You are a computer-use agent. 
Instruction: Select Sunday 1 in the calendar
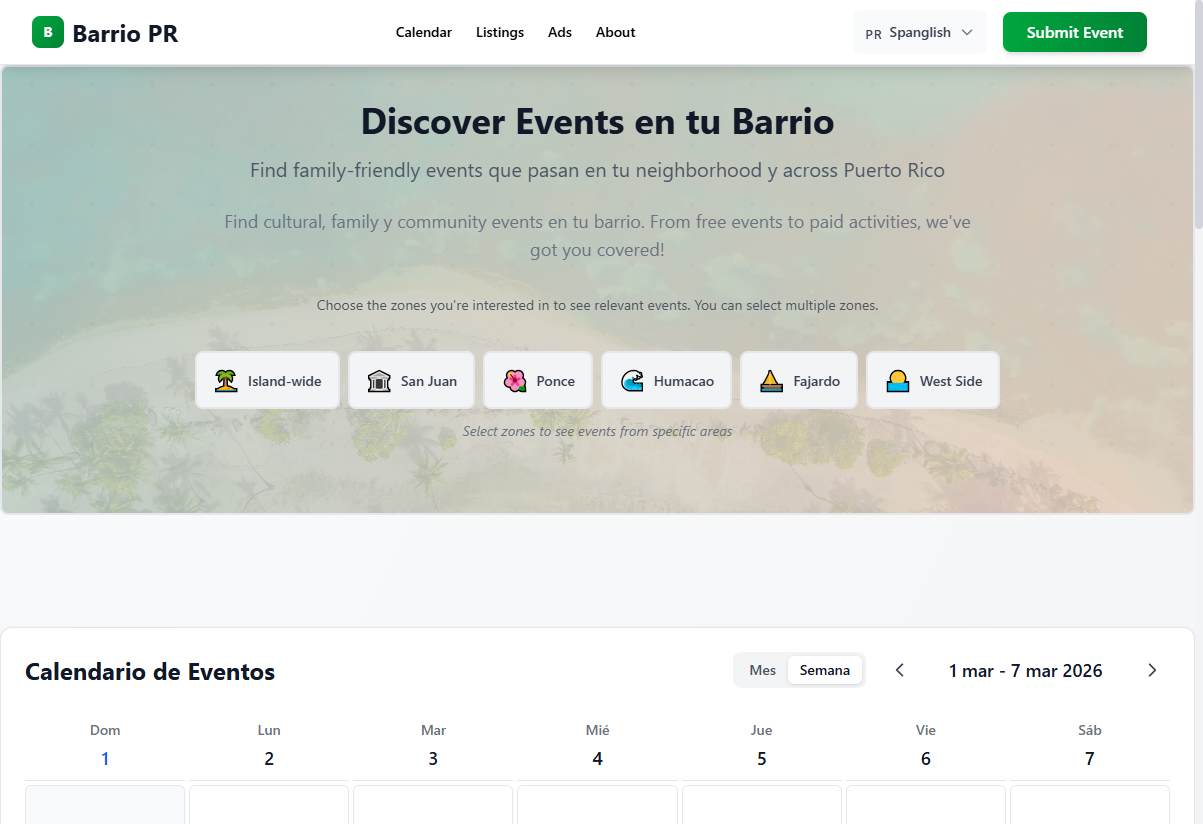coord(105,759)
